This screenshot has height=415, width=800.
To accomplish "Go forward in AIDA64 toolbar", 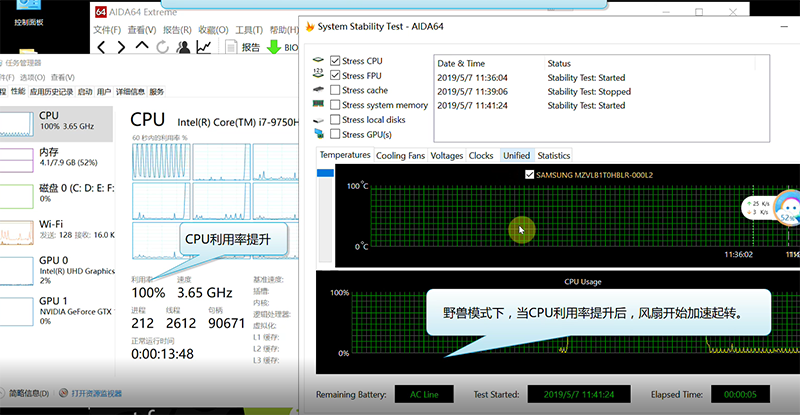I will 121,47.
